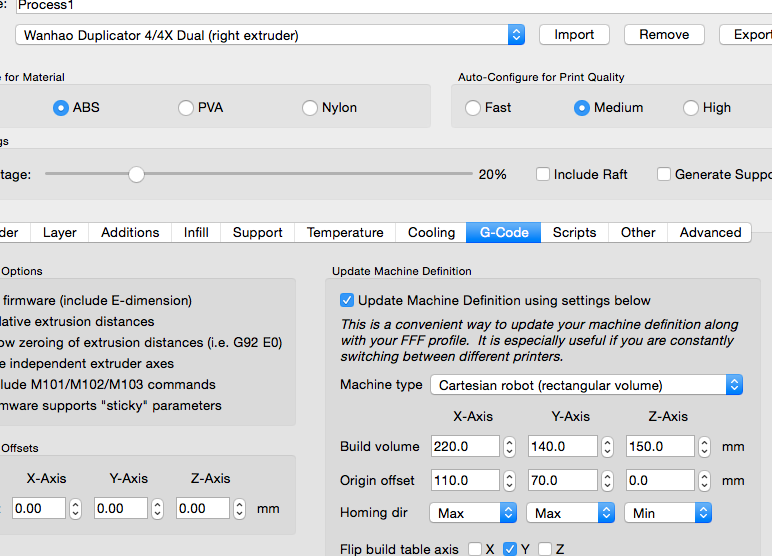The image size is (772, 556).
Task: Switch to the Cooling tab
Action: click(431, 232)
